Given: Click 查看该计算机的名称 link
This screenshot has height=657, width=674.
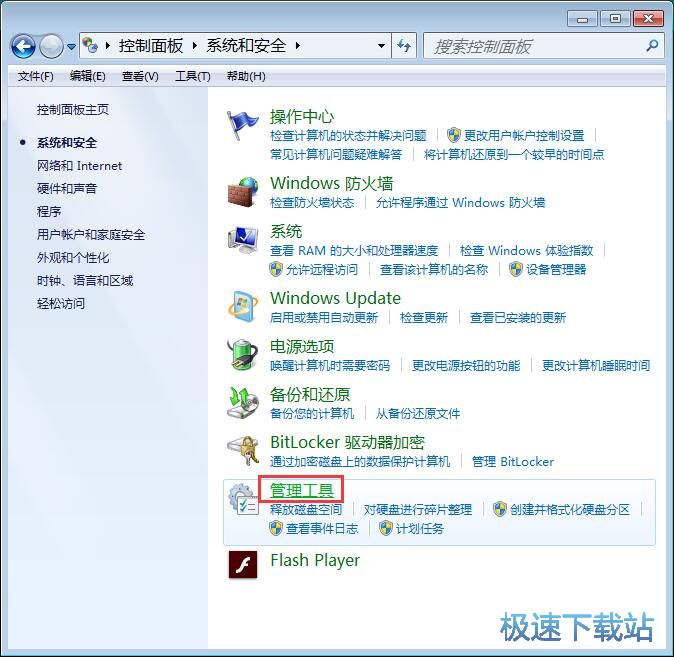Looking at the screenshot, I should pos(434,270).
